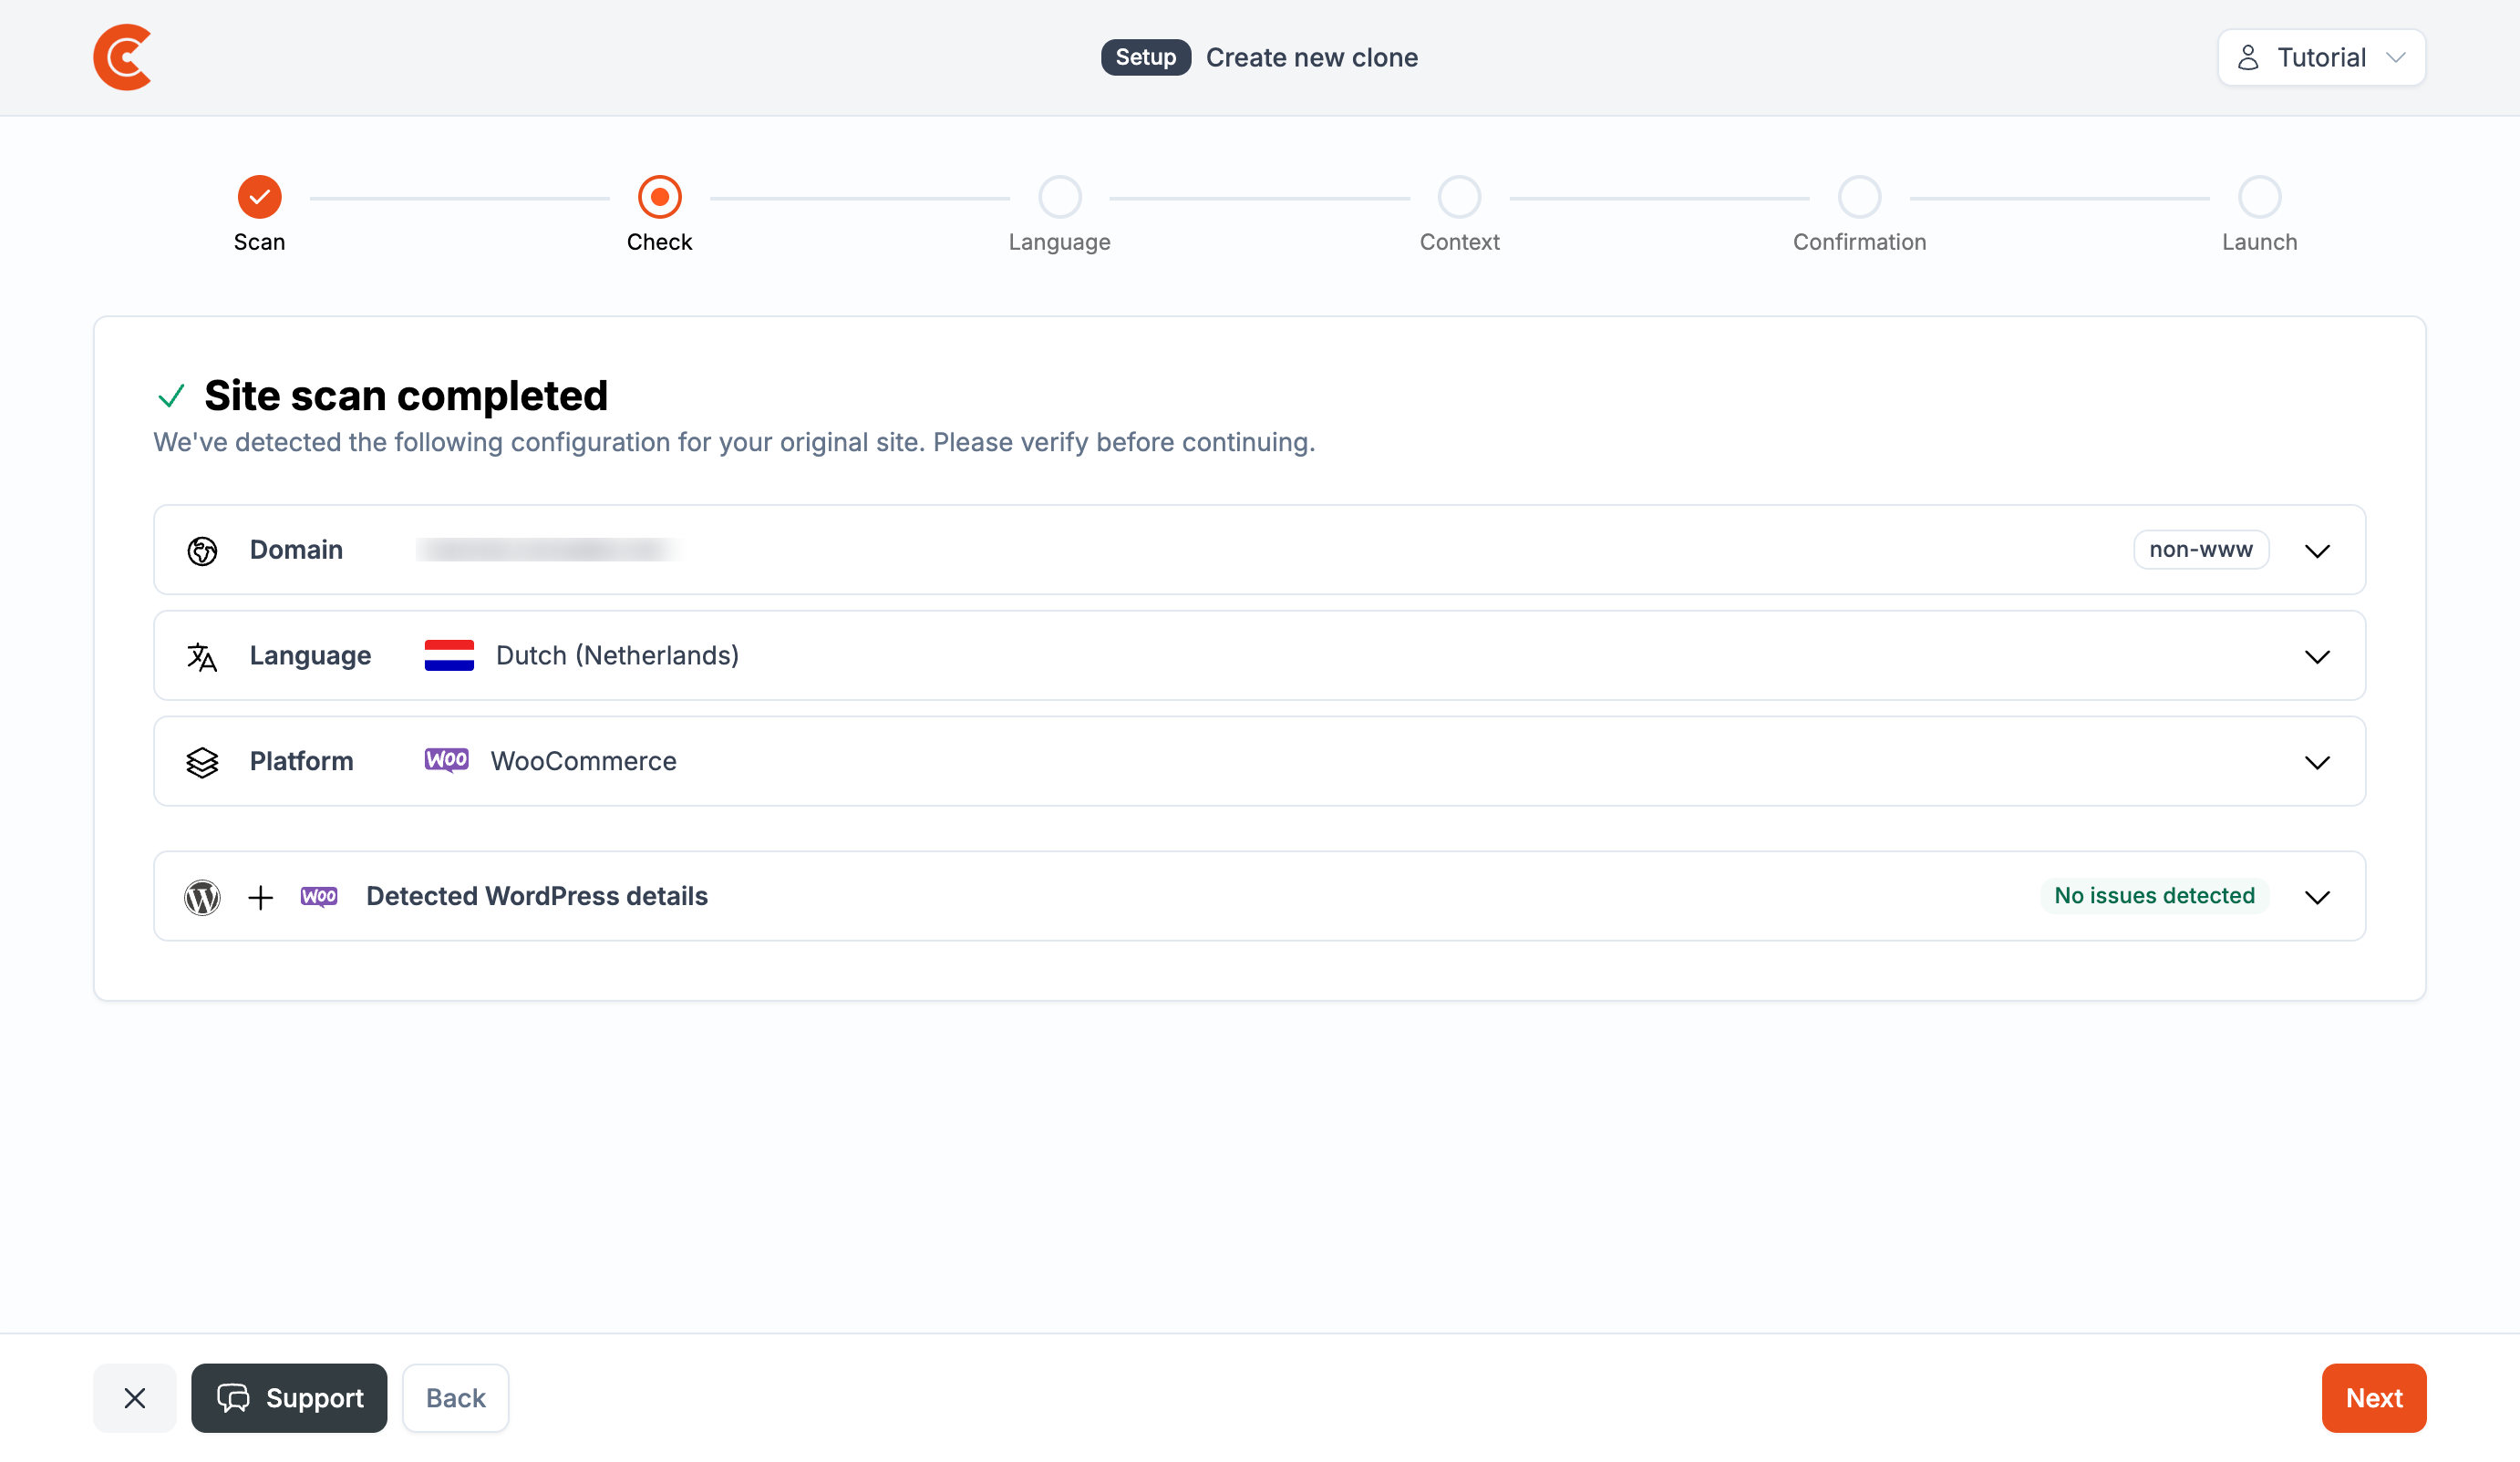
Task: Select the active Check step circle
Action: pyautogui.click(x=659, y=197)
